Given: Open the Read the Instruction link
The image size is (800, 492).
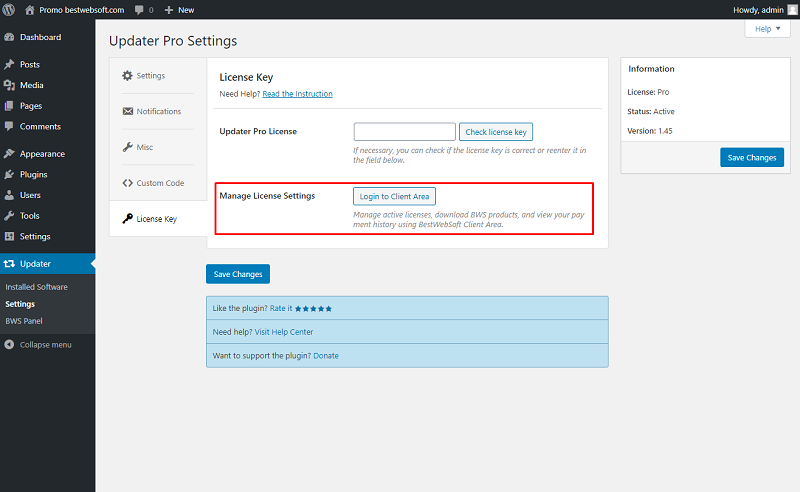Looking at the screenshot, I should pos(297,94).
